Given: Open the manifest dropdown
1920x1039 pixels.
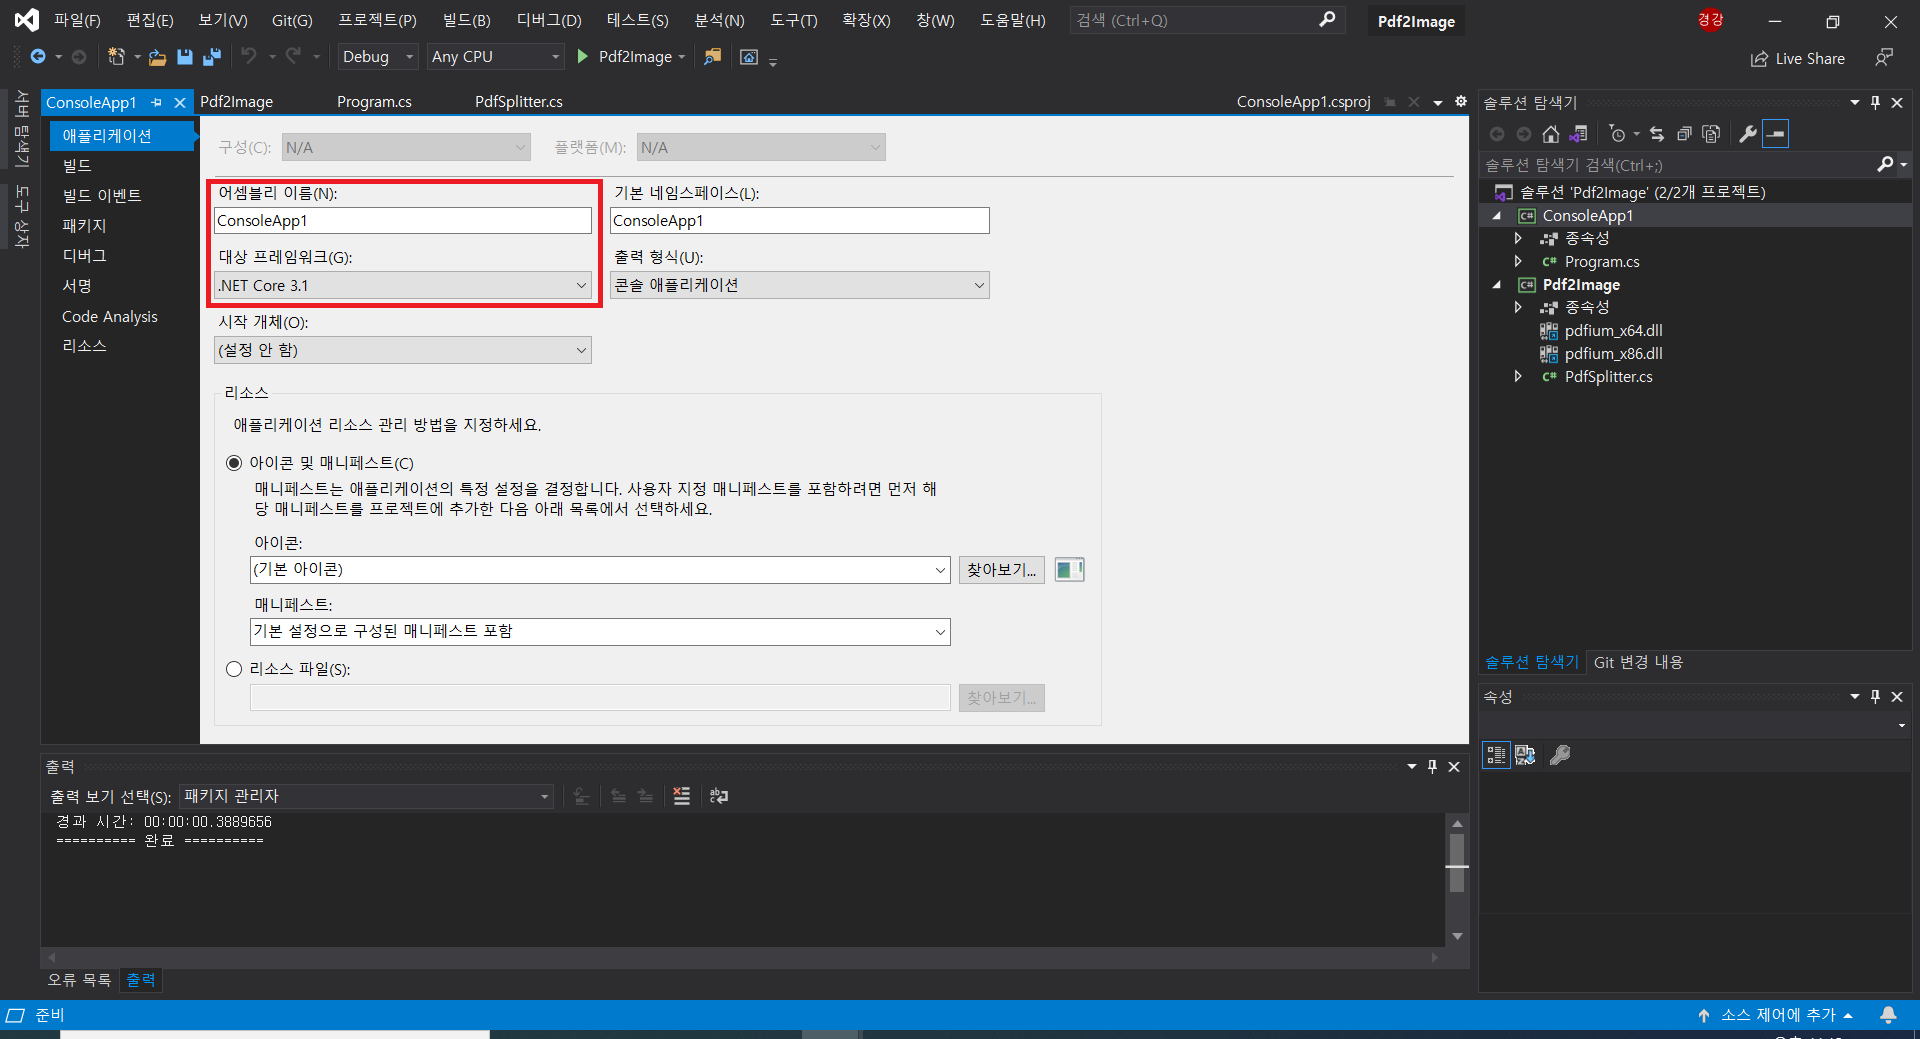Looking at the screenshot, I should (x=599, y=632).
